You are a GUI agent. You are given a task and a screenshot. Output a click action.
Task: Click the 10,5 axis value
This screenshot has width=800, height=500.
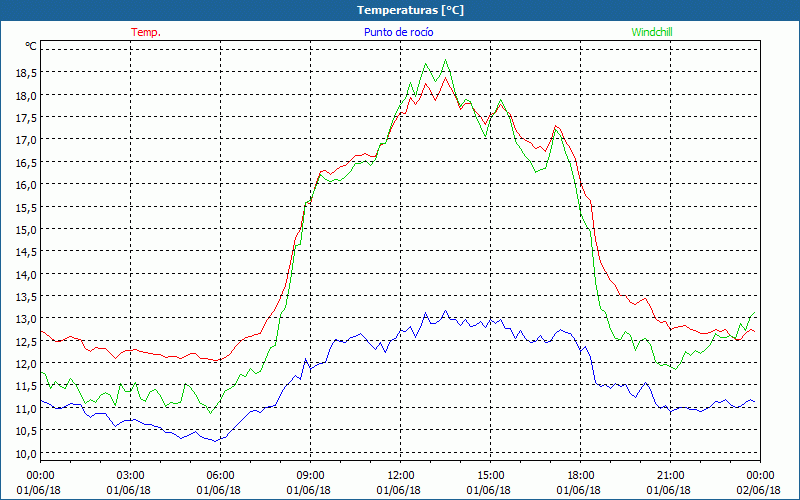point(26,431)
